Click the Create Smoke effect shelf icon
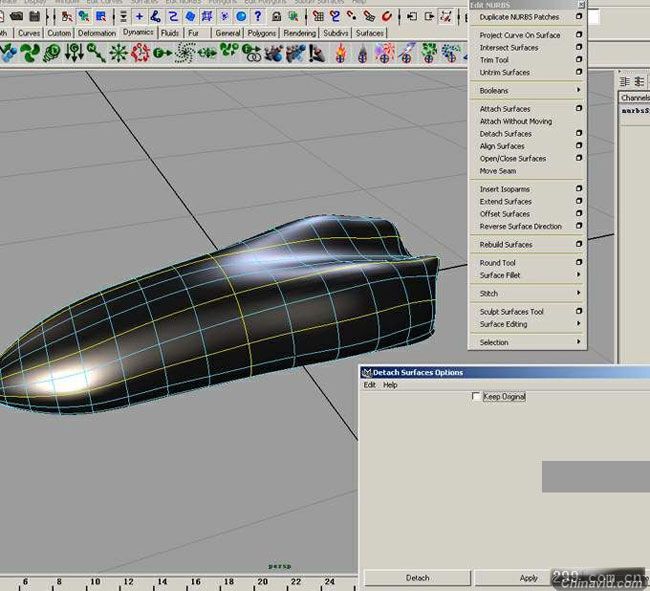The width and height of the screenshot is (650, 591). point(362,53)
